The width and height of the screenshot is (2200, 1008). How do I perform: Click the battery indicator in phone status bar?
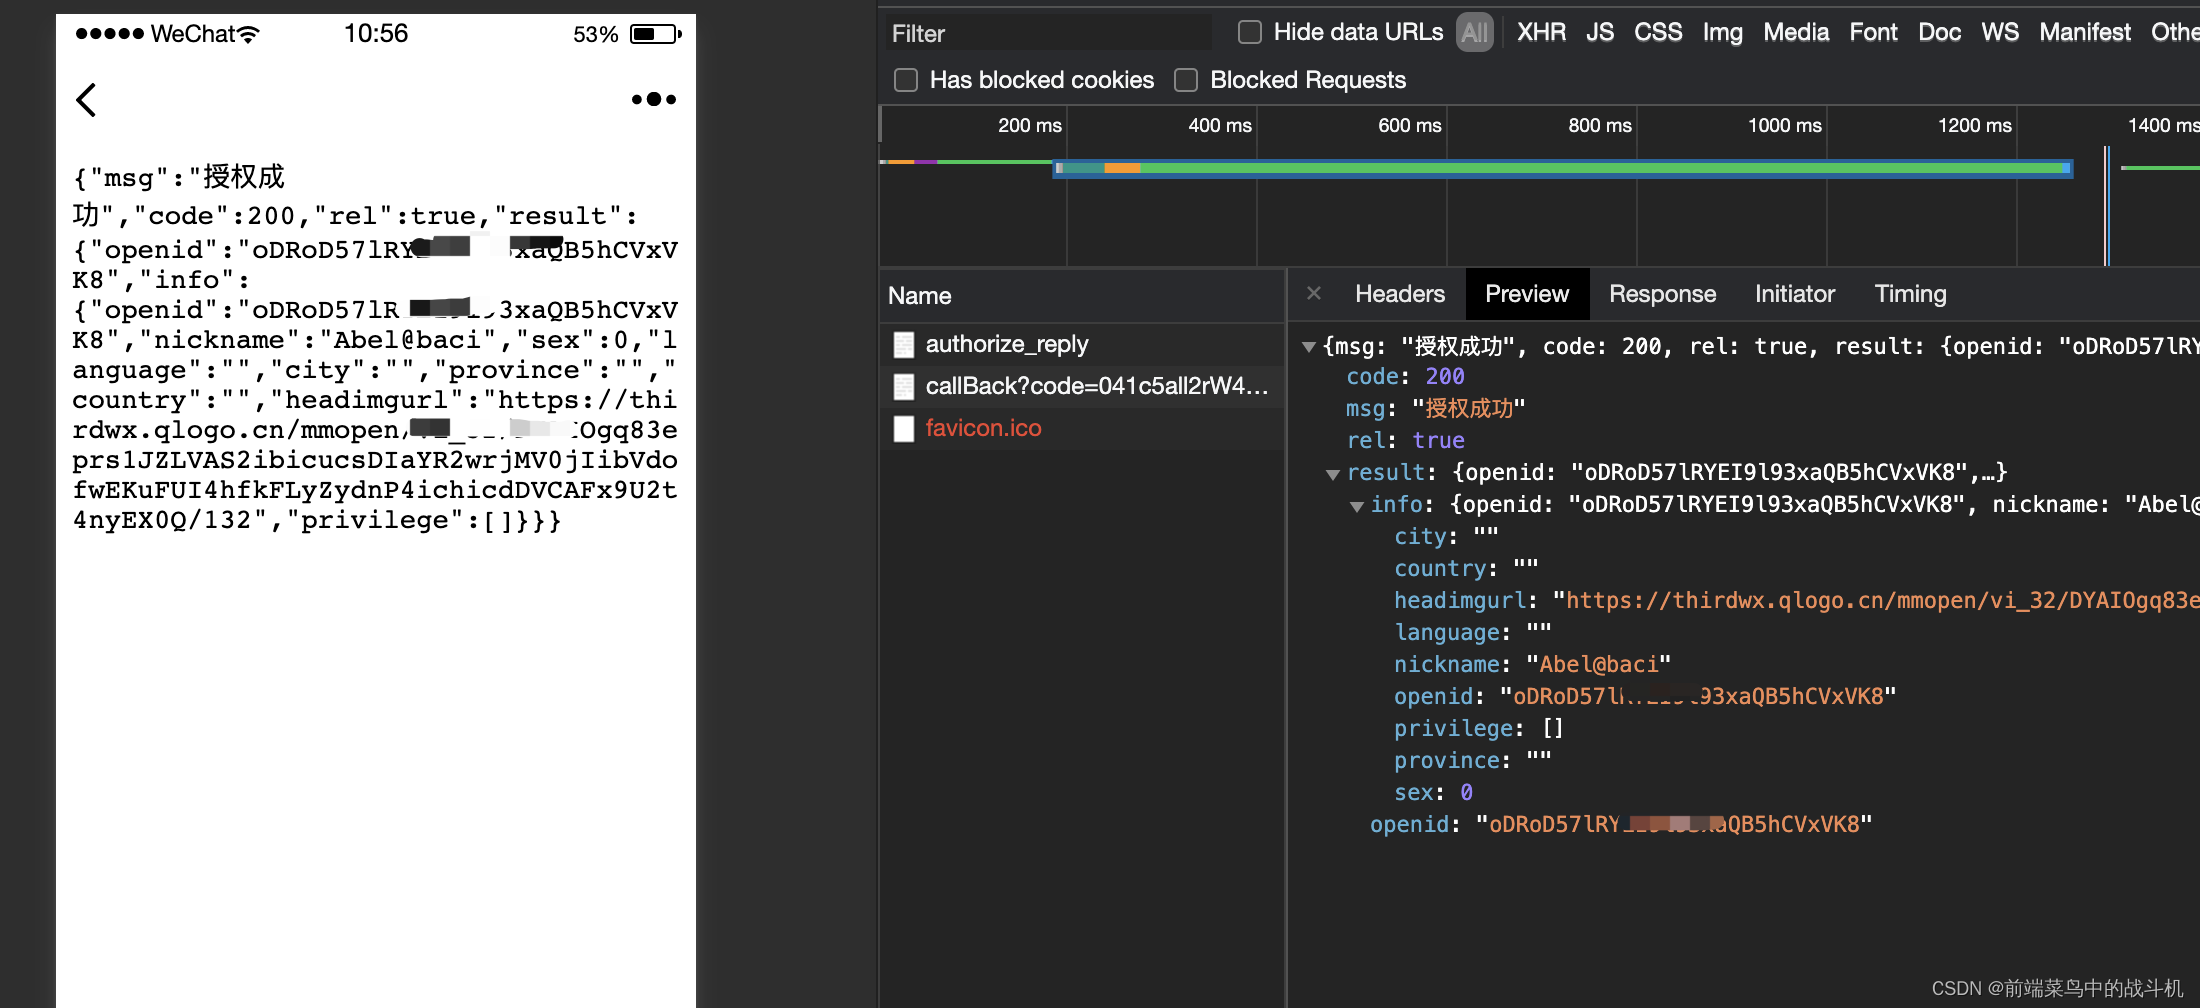[656, 34]
